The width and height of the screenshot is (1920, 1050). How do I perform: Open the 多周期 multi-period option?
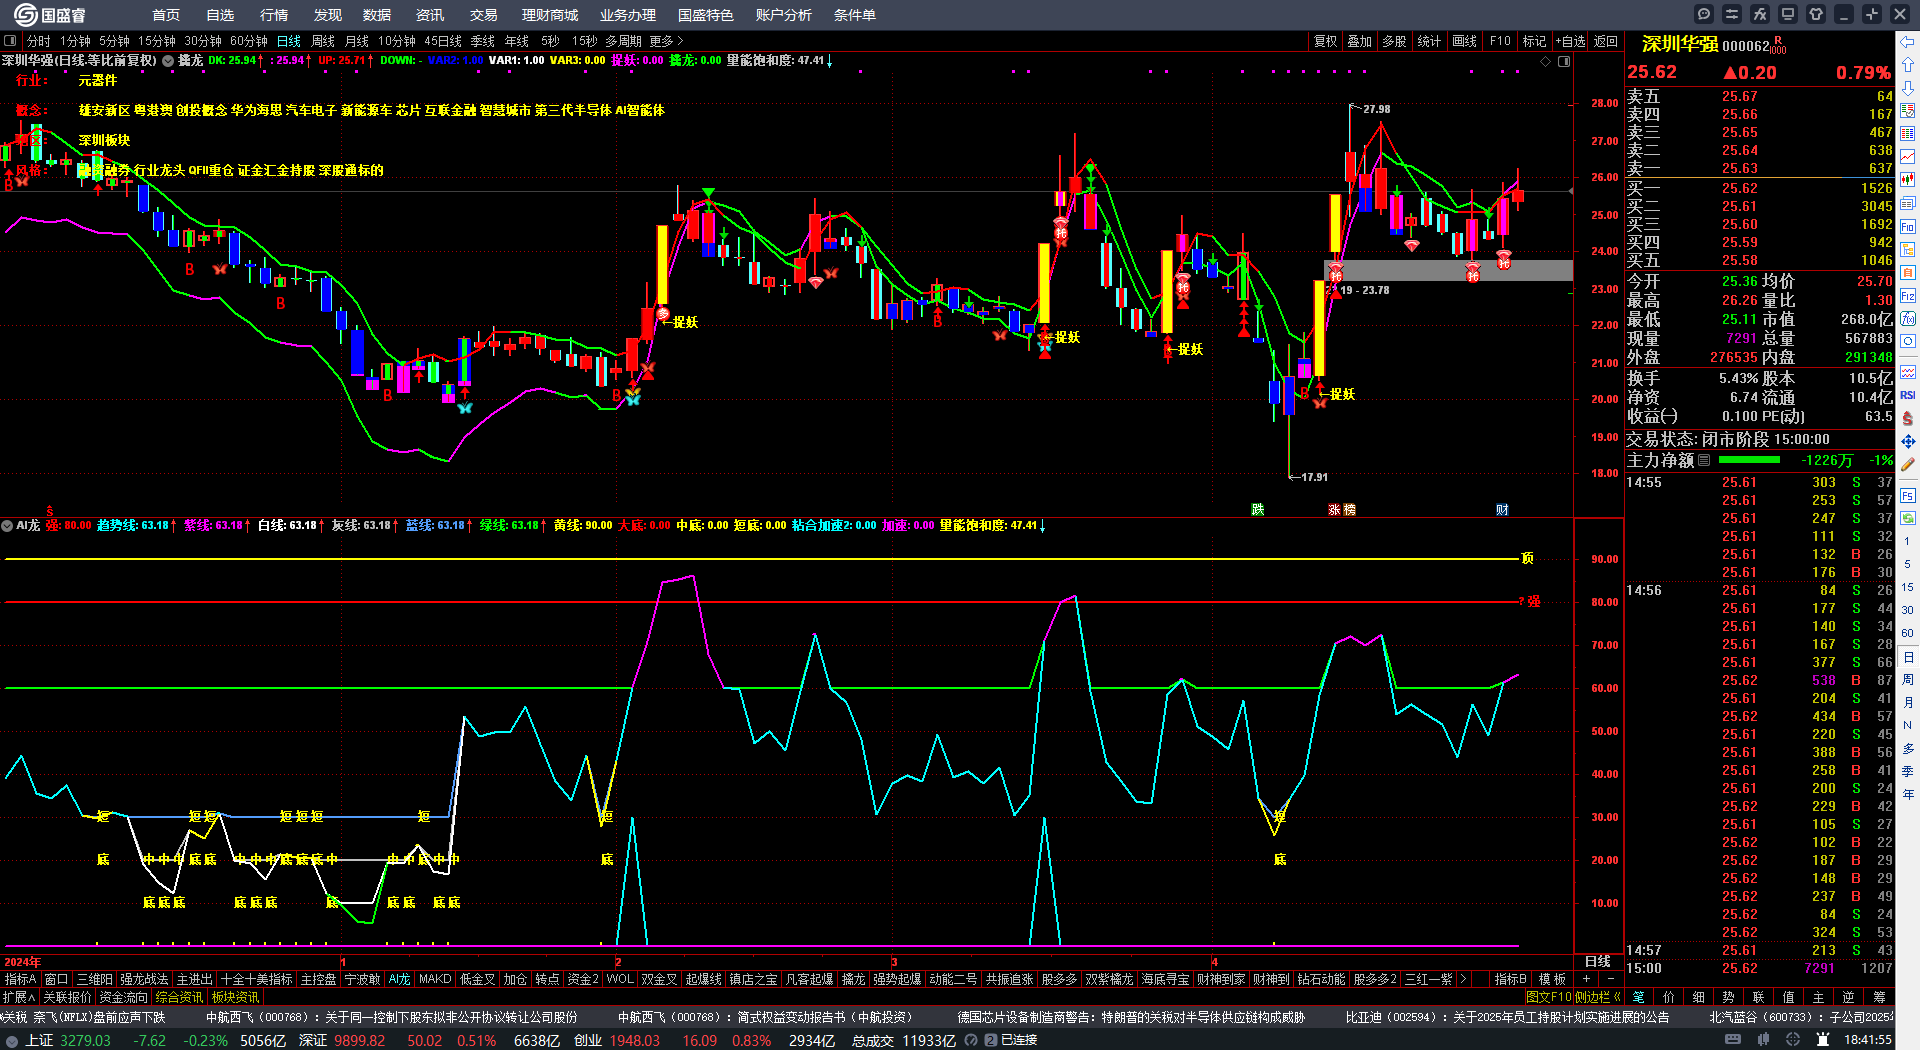[623, 41]
